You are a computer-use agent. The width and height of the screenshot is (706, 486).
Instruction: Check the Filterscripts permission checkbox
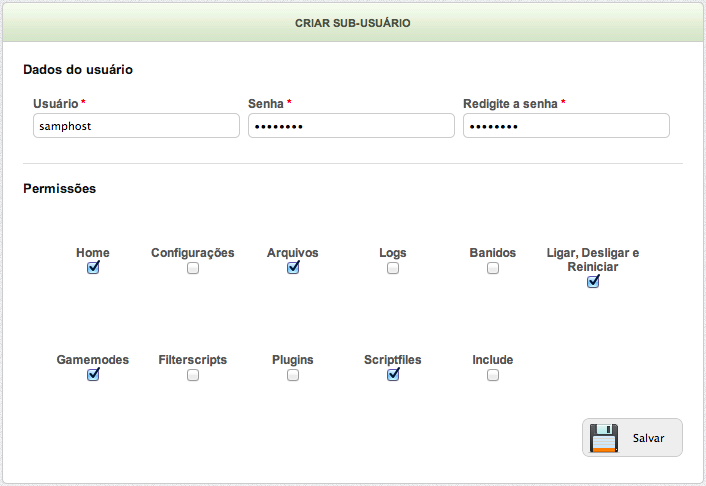coord(193,375)
